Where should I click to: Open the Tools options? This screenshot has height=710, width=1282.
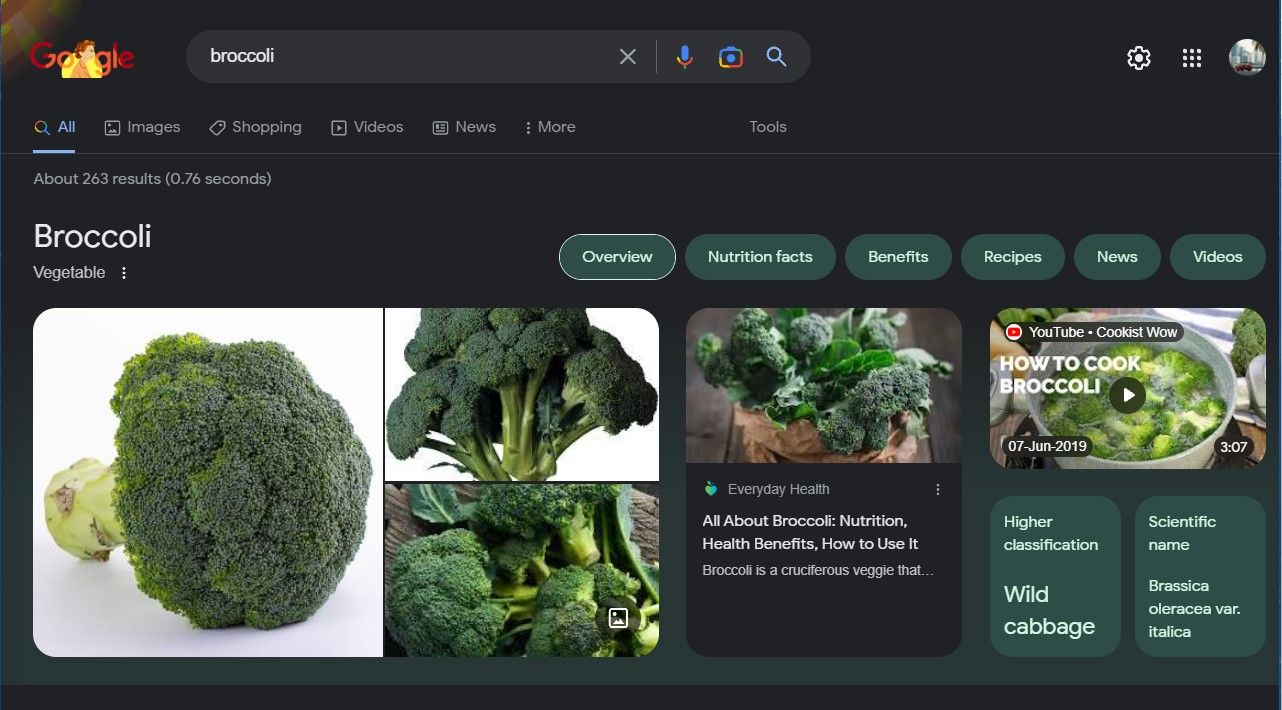pyautogui.click(x=767, y=127)
